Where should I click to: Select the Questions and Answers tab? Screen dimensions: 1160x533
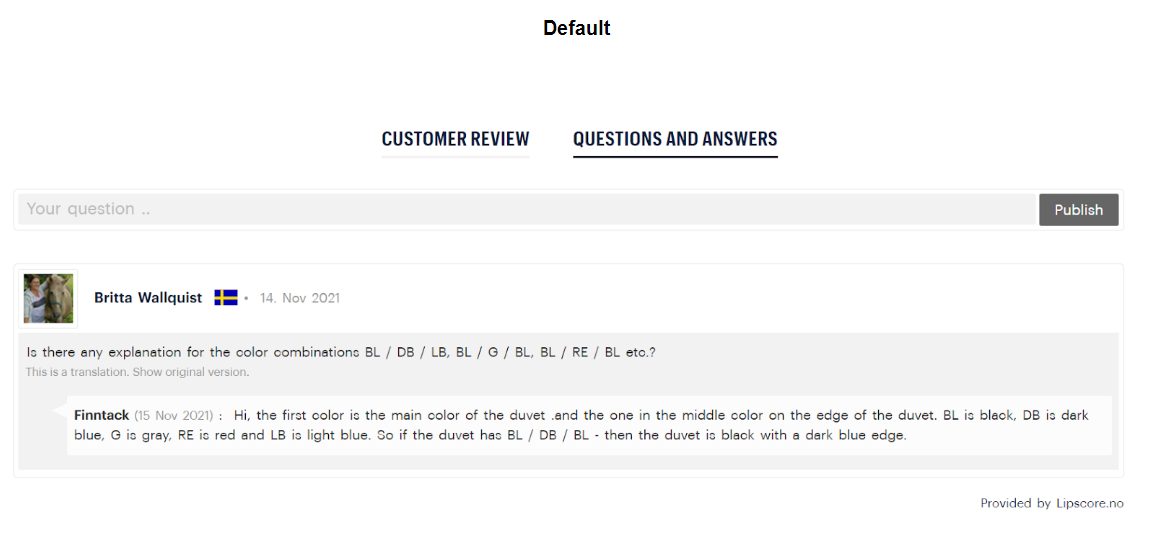(x=675, y=139)
